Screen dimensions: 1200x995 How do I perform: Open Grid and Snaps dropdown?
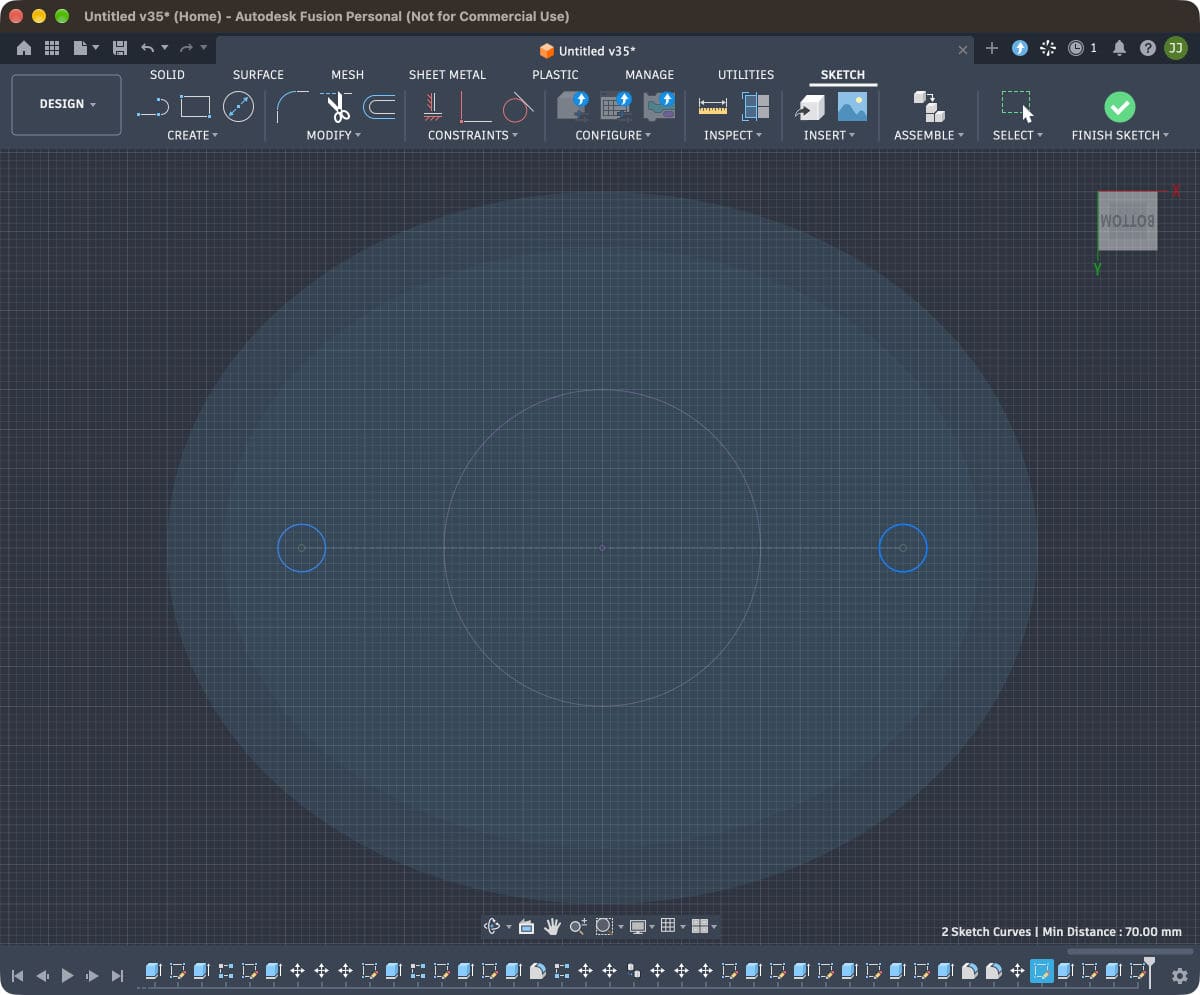(x=672, y=927)
